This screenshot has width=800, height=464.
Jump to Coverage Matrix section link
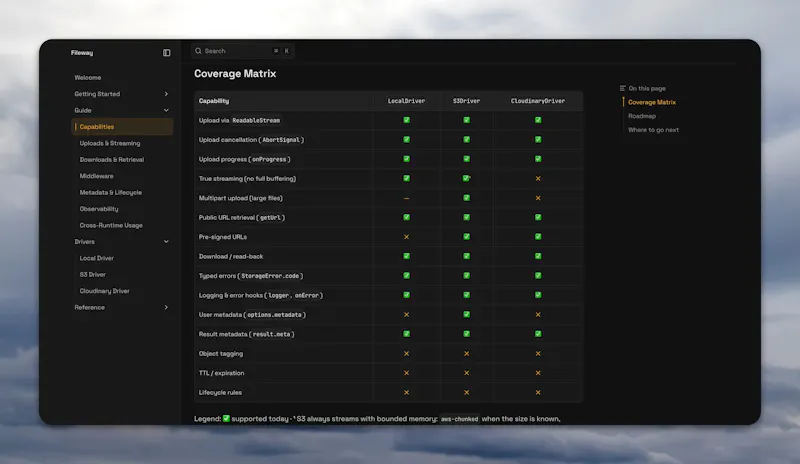(x=652, y=102)
